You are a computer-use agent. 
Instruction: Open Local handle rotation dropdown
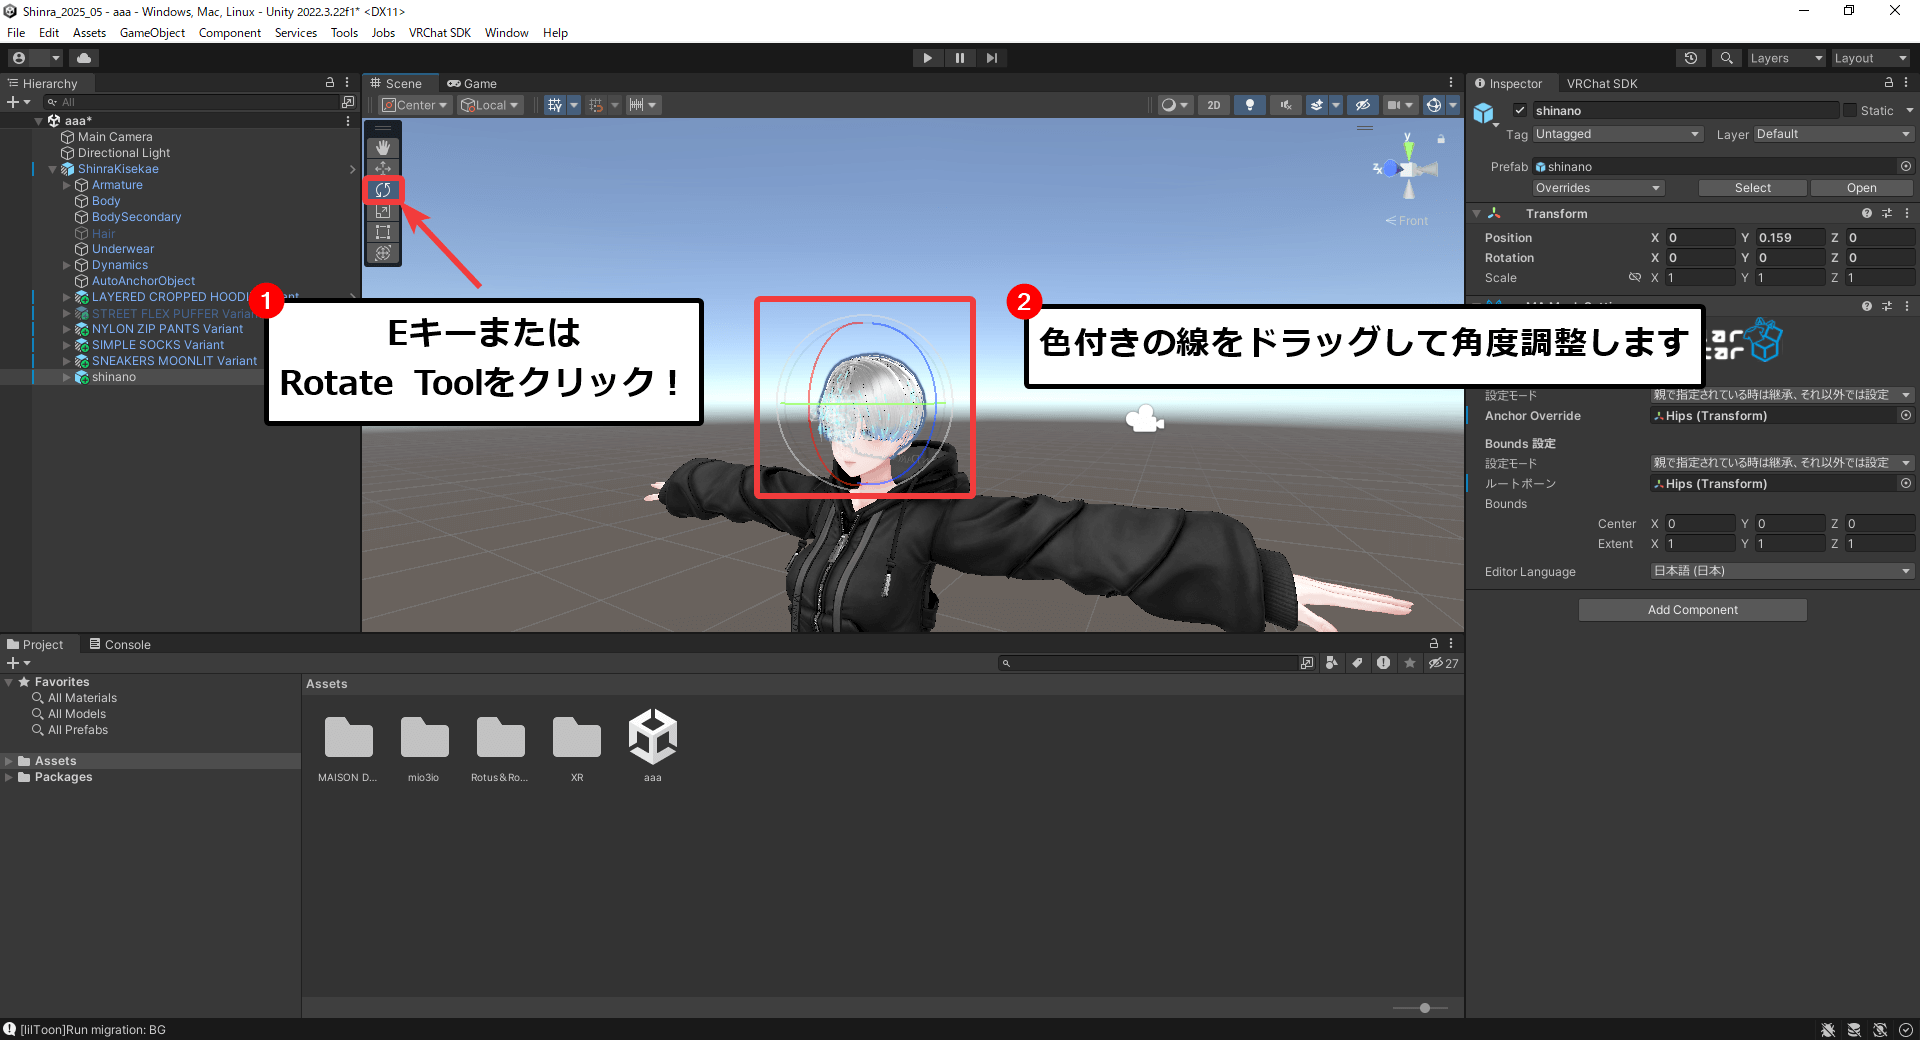(490, 105)
